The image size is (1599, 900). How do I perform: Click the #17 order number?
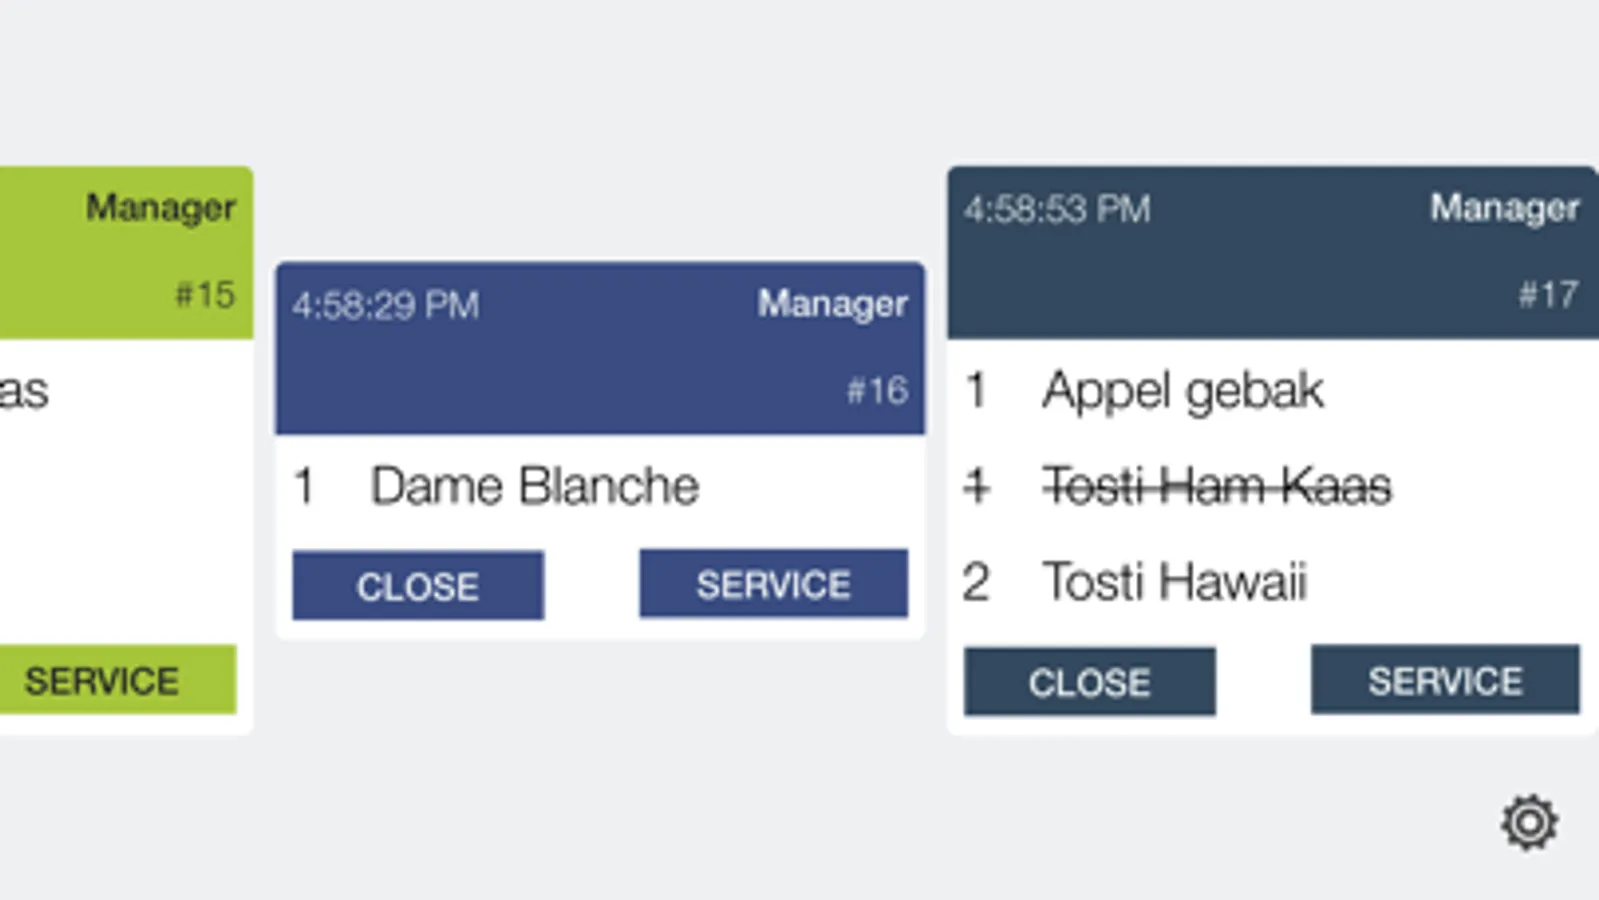pos(1548,294)
